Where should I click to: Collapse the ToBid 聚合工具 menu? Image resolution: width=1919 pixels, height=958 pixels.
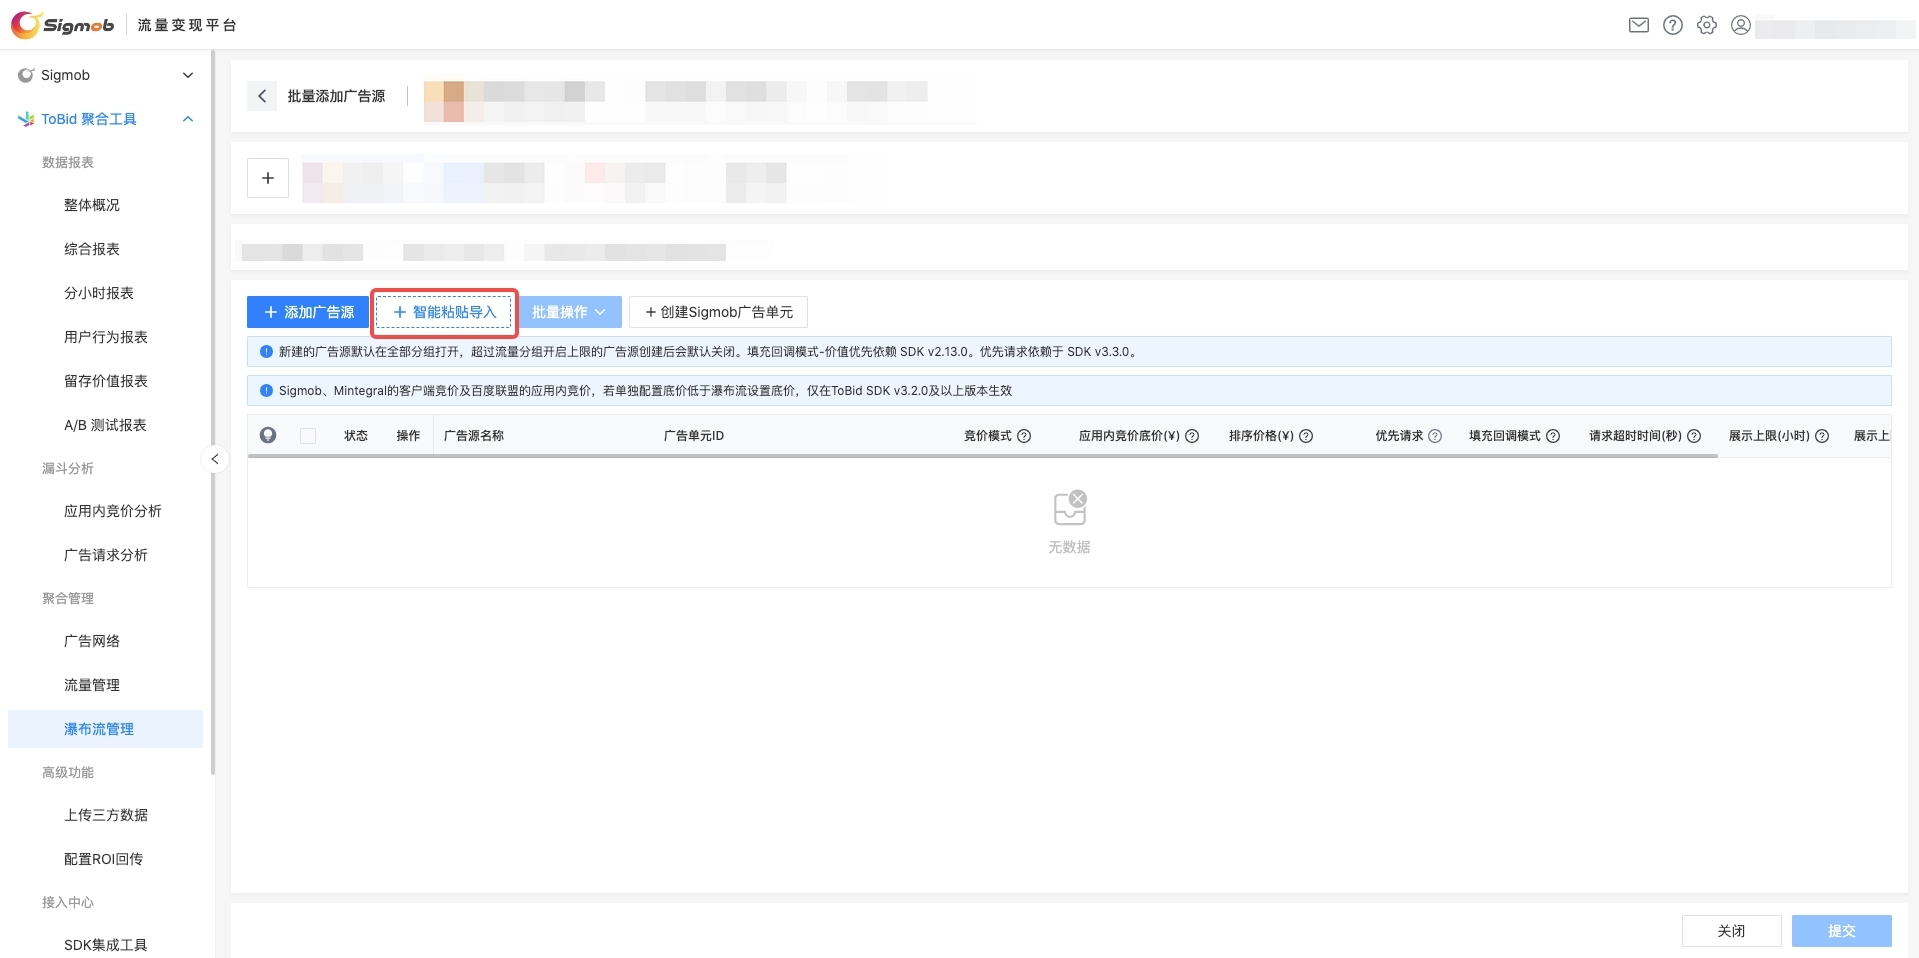click(187, 119)
